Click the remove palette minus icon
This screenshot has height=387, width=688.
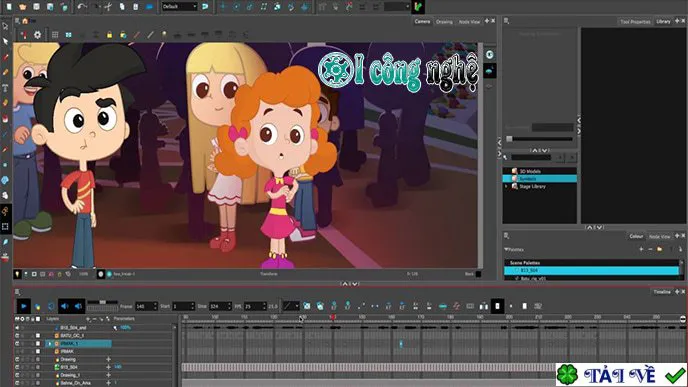click(x=650, y=249)
